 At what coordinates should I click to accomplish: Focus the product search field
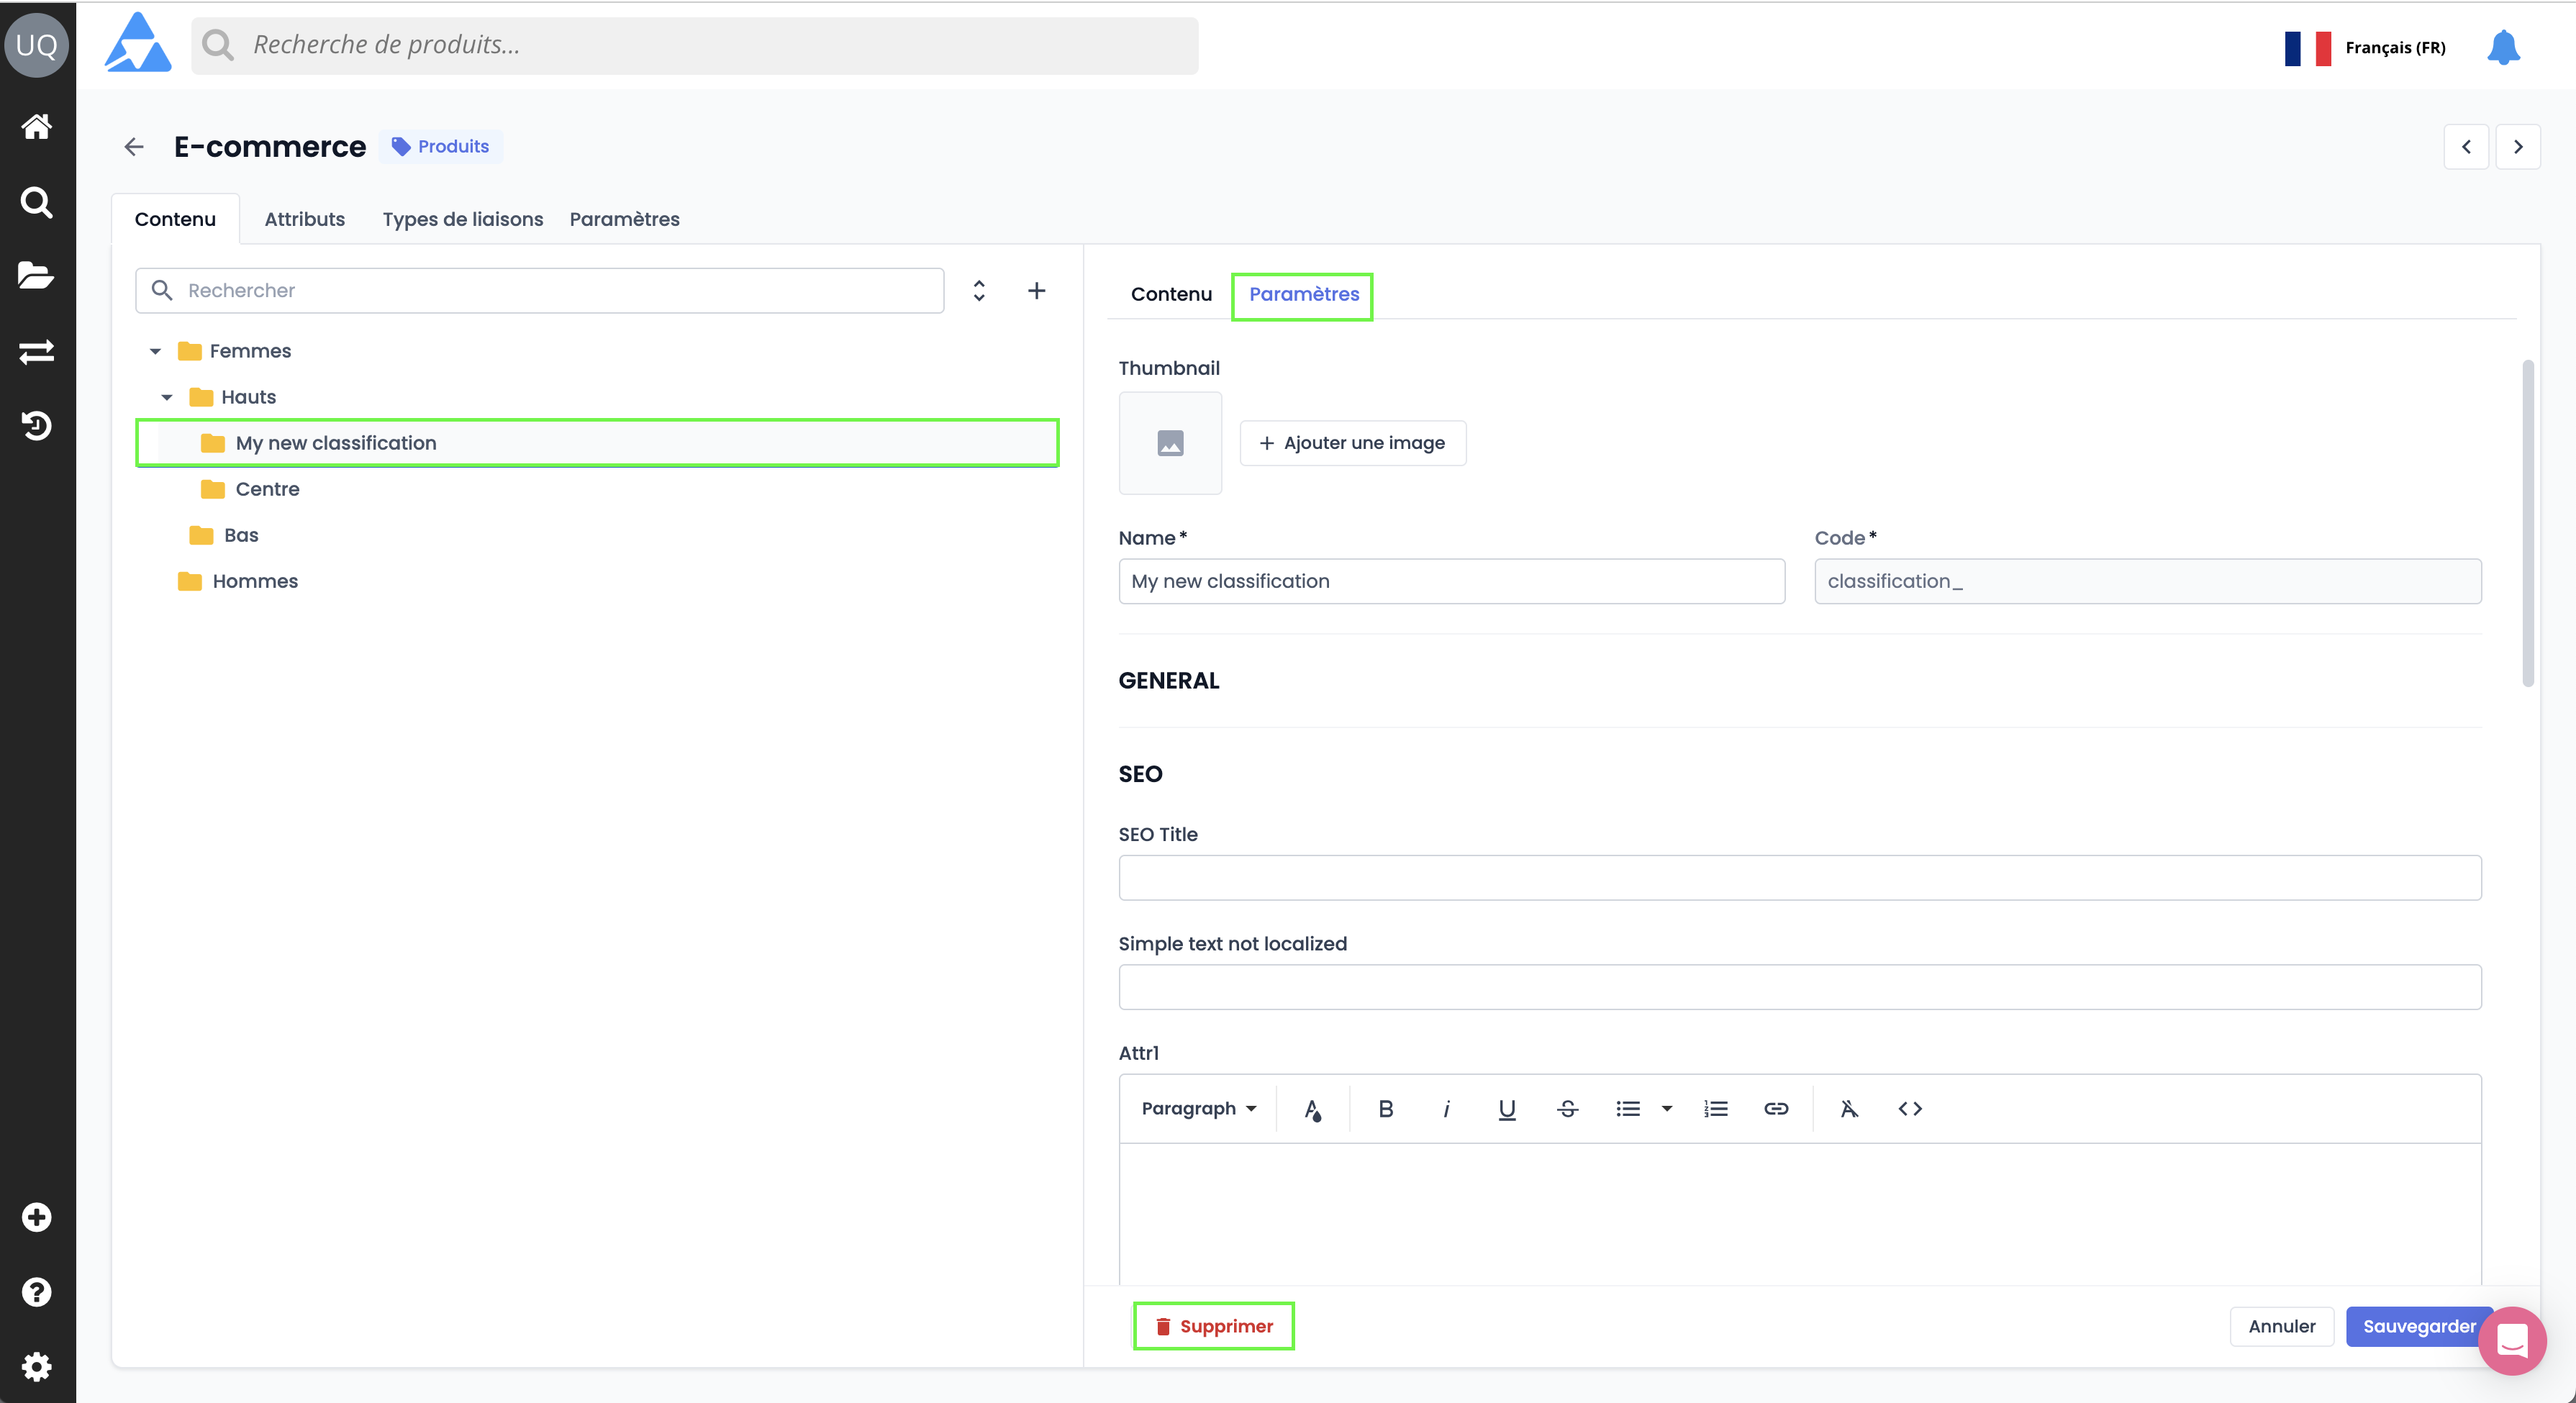695,45
